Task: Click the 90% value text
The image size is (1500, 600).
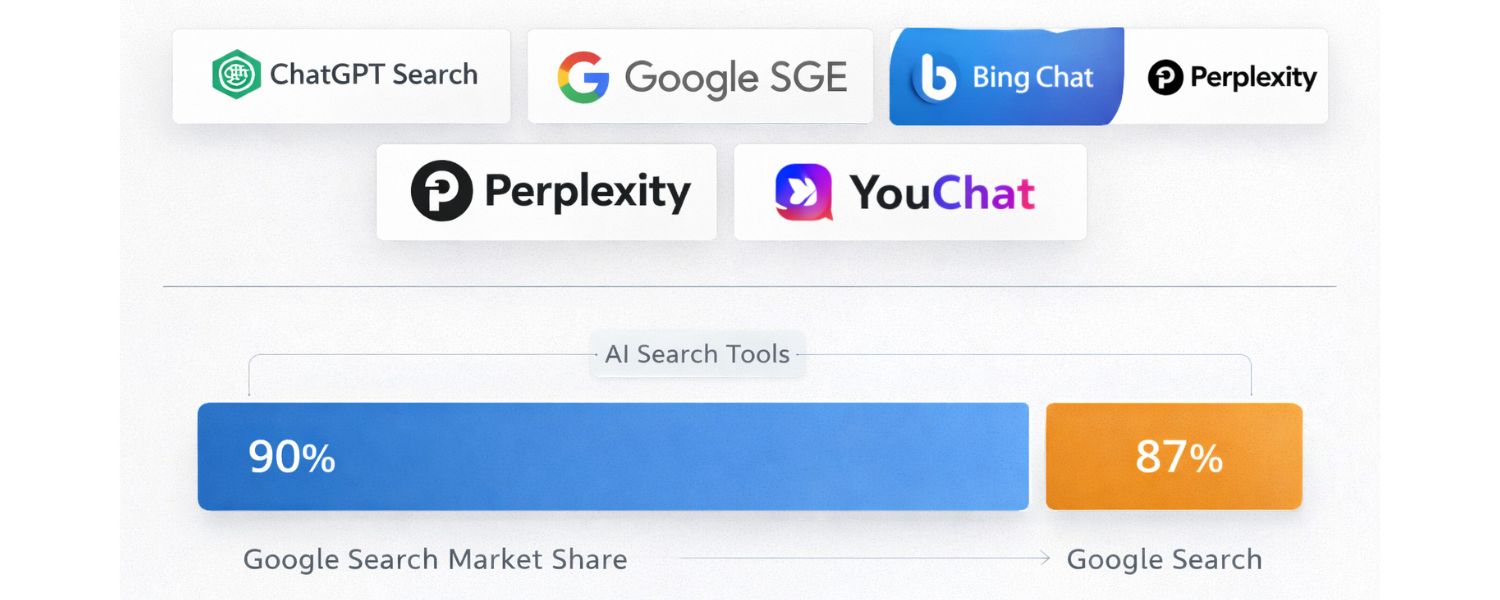Action: coord(291,457)
